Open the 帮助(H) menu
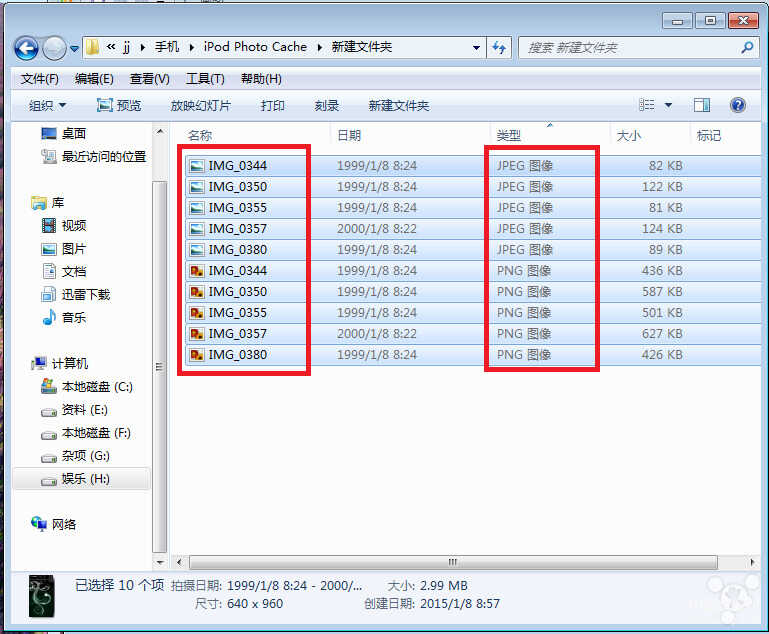The height and width of the screenshot is (634, 769). coord(261,78)
